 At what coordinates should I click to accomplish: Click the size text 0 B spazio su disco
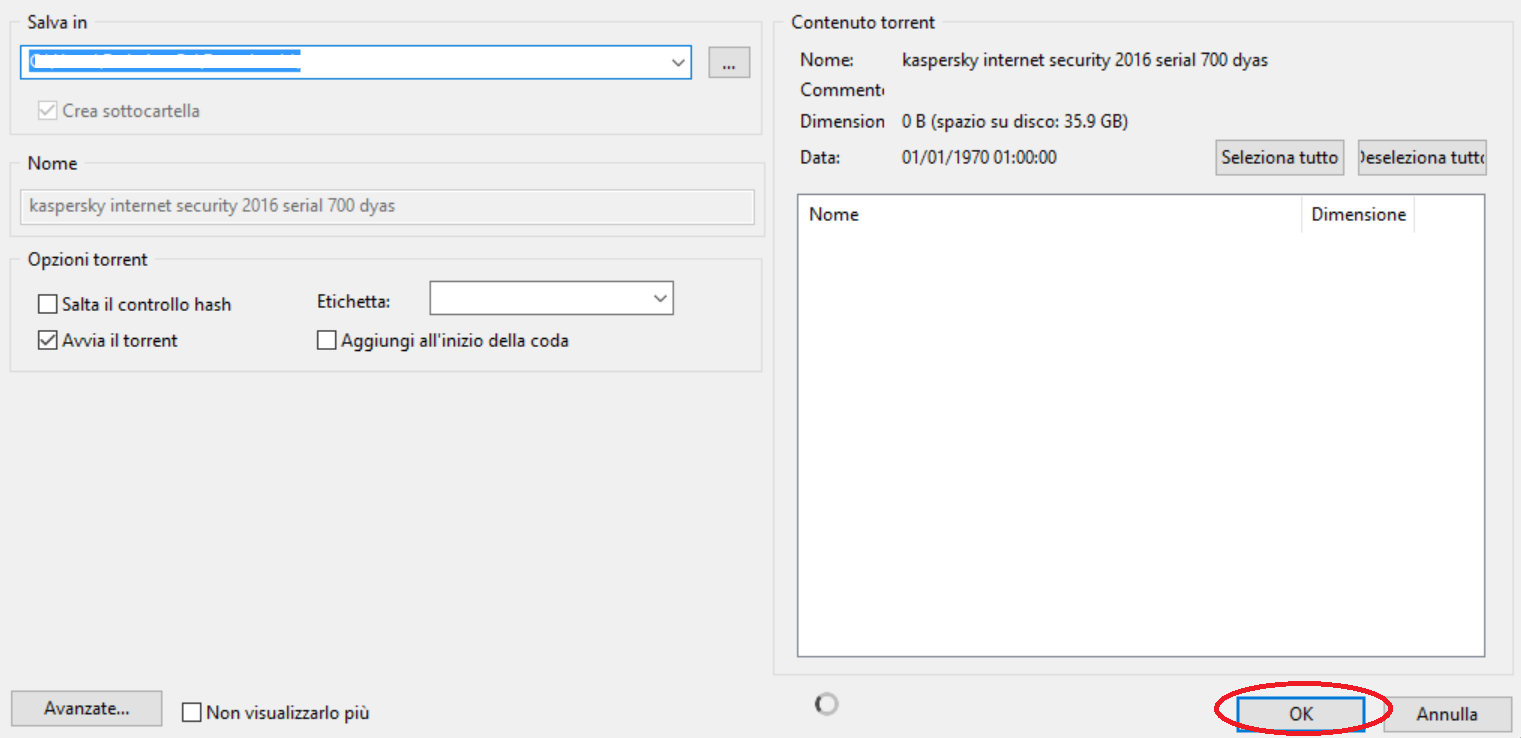[x=1014, y=122]
